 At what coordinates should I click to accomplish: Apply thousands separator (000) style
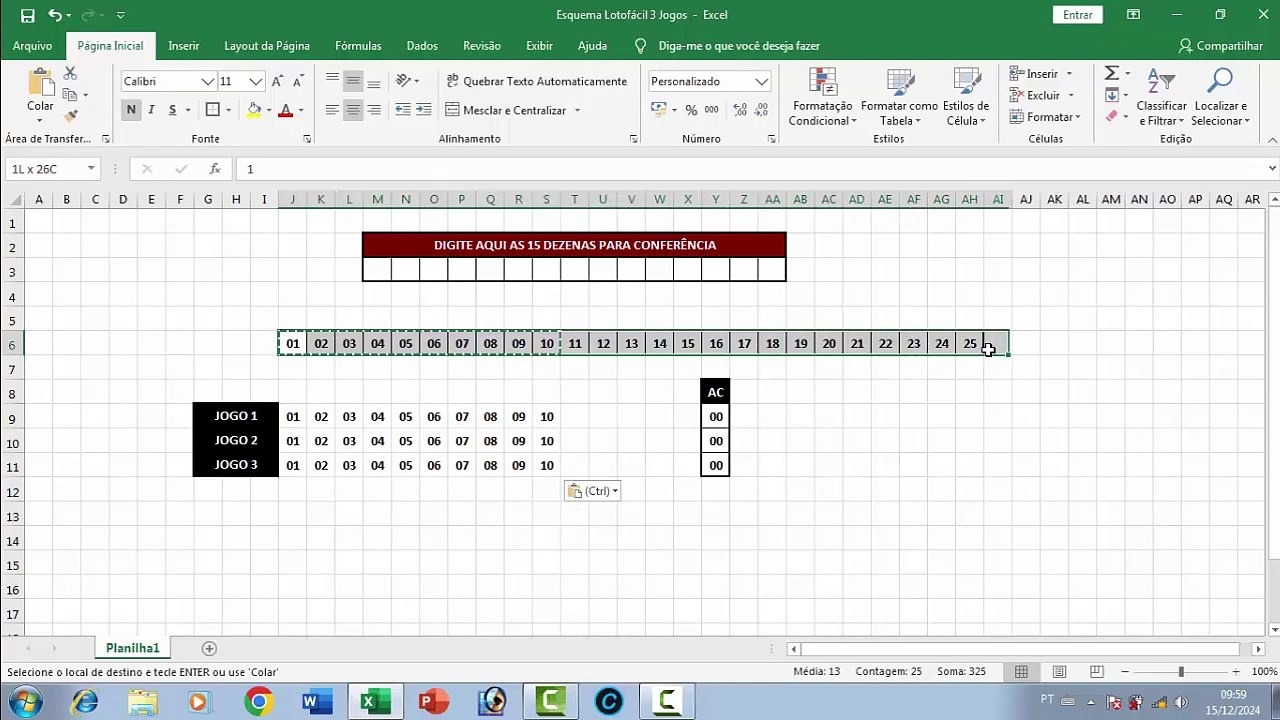(x=712, y=110)
